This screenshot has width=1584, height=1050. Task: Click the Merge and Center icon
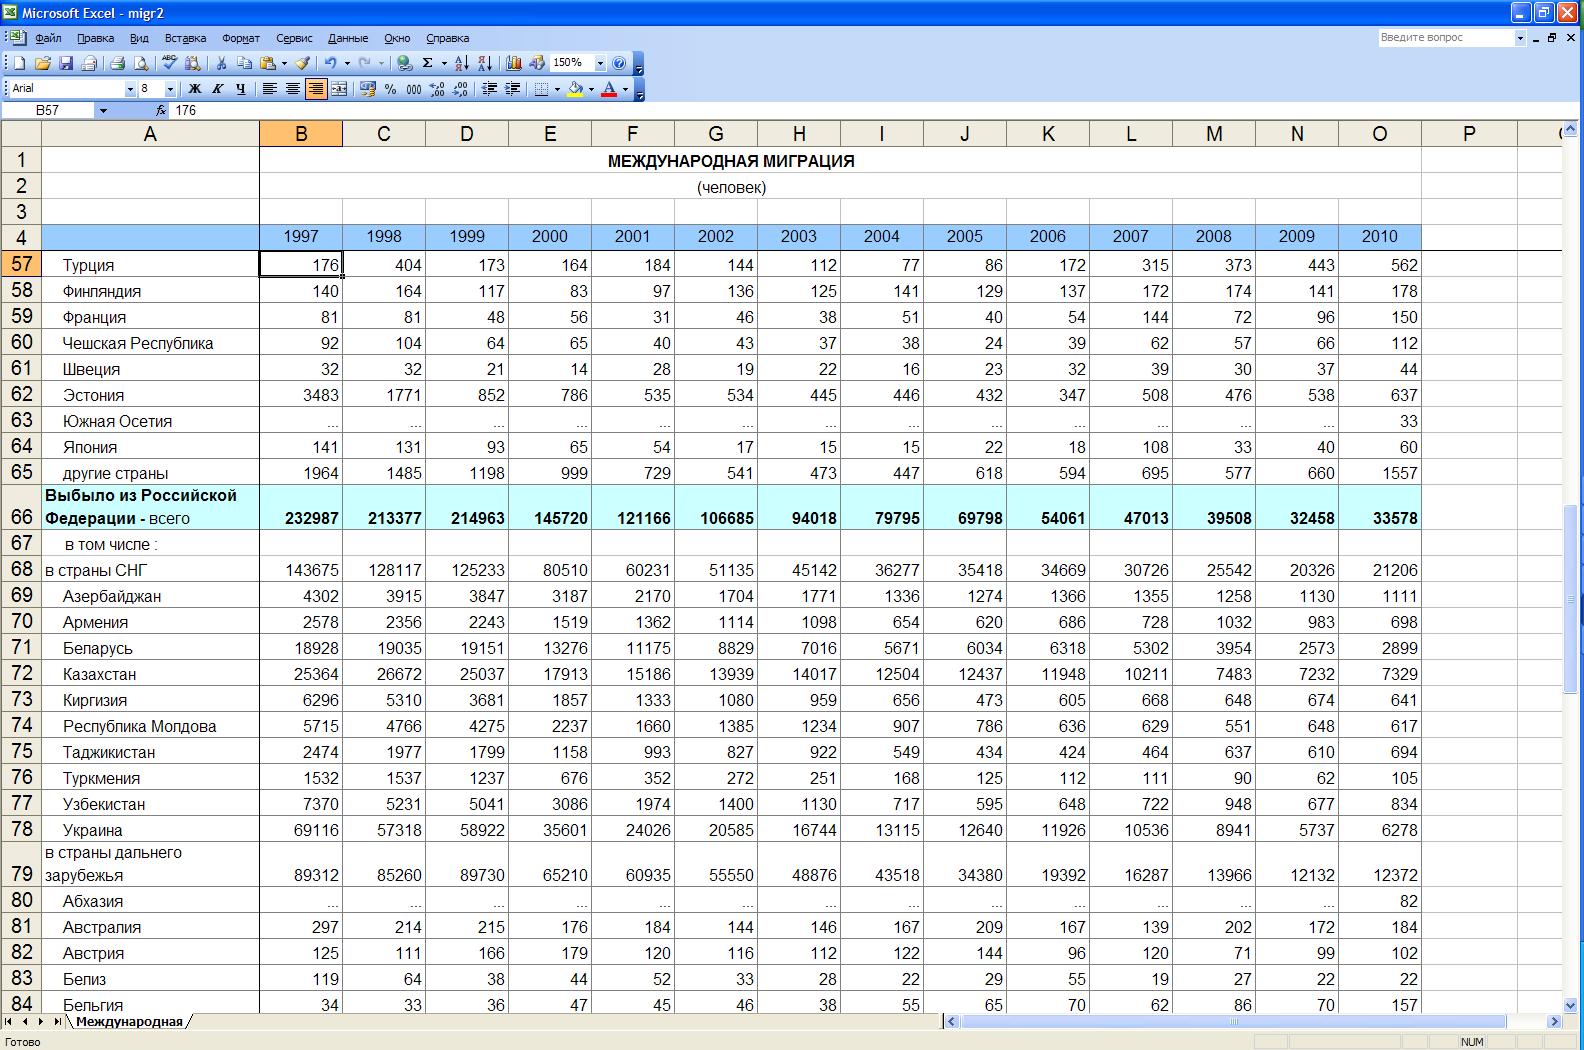click(339, 89)
